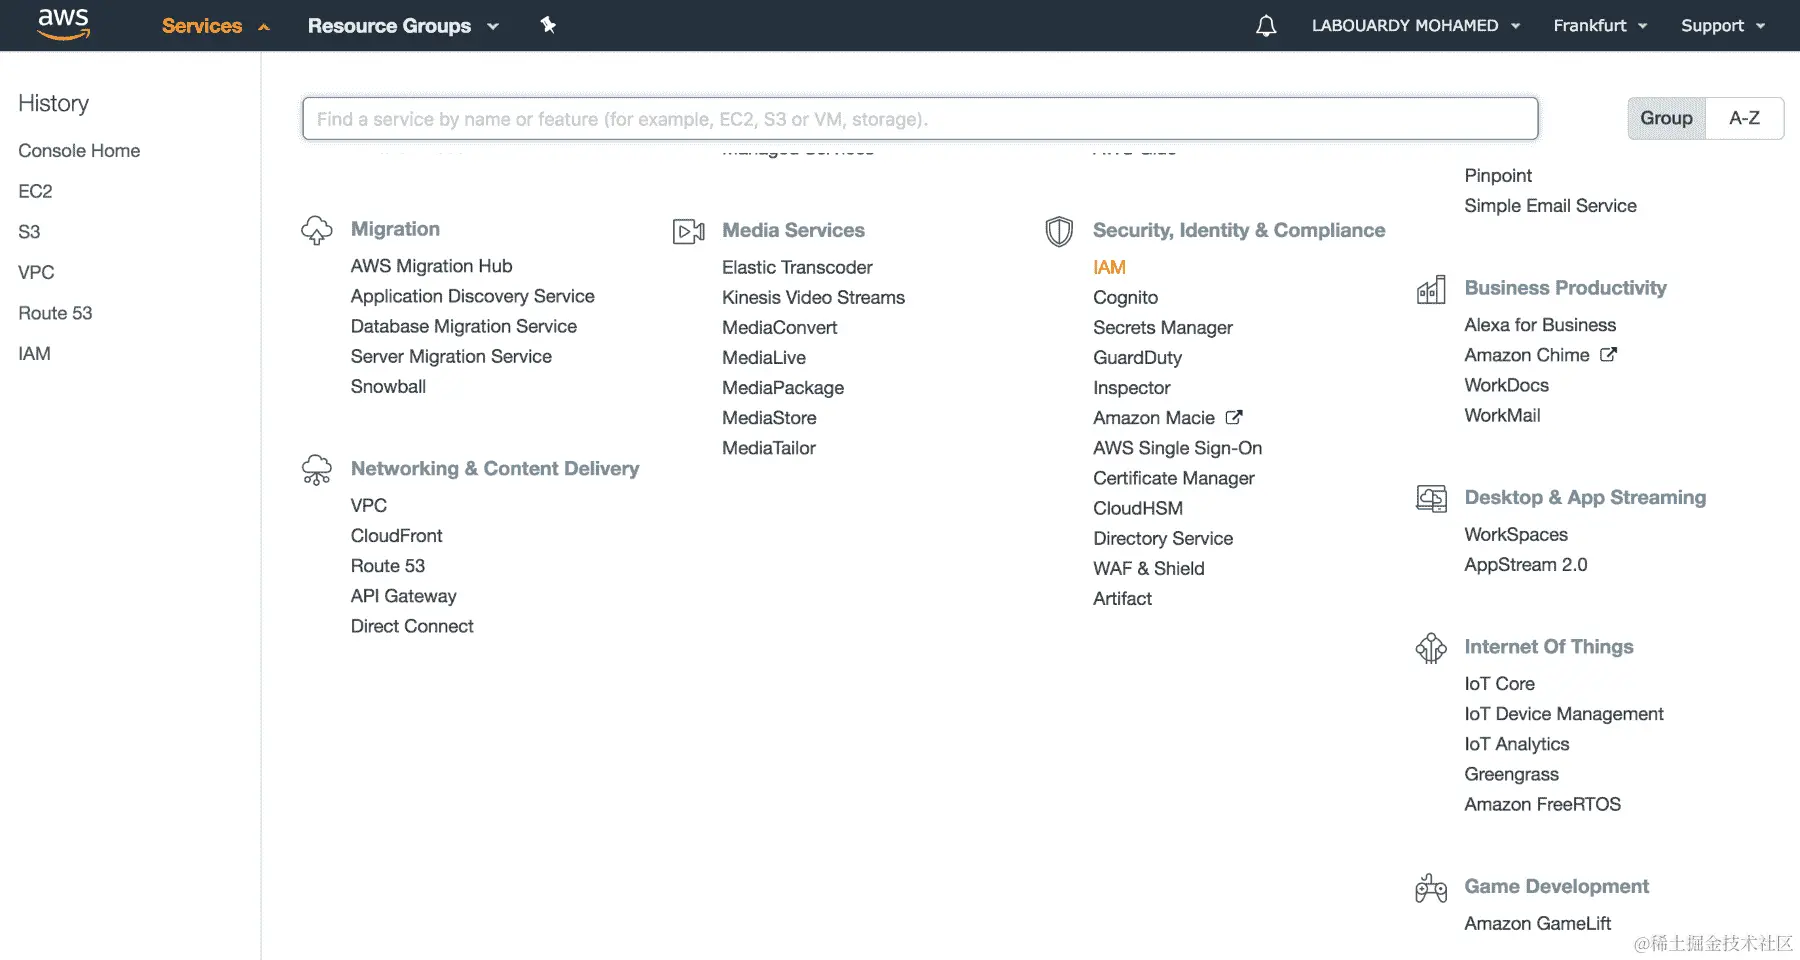
Task: Open Cognito
Action: (x=1125, y=297)
